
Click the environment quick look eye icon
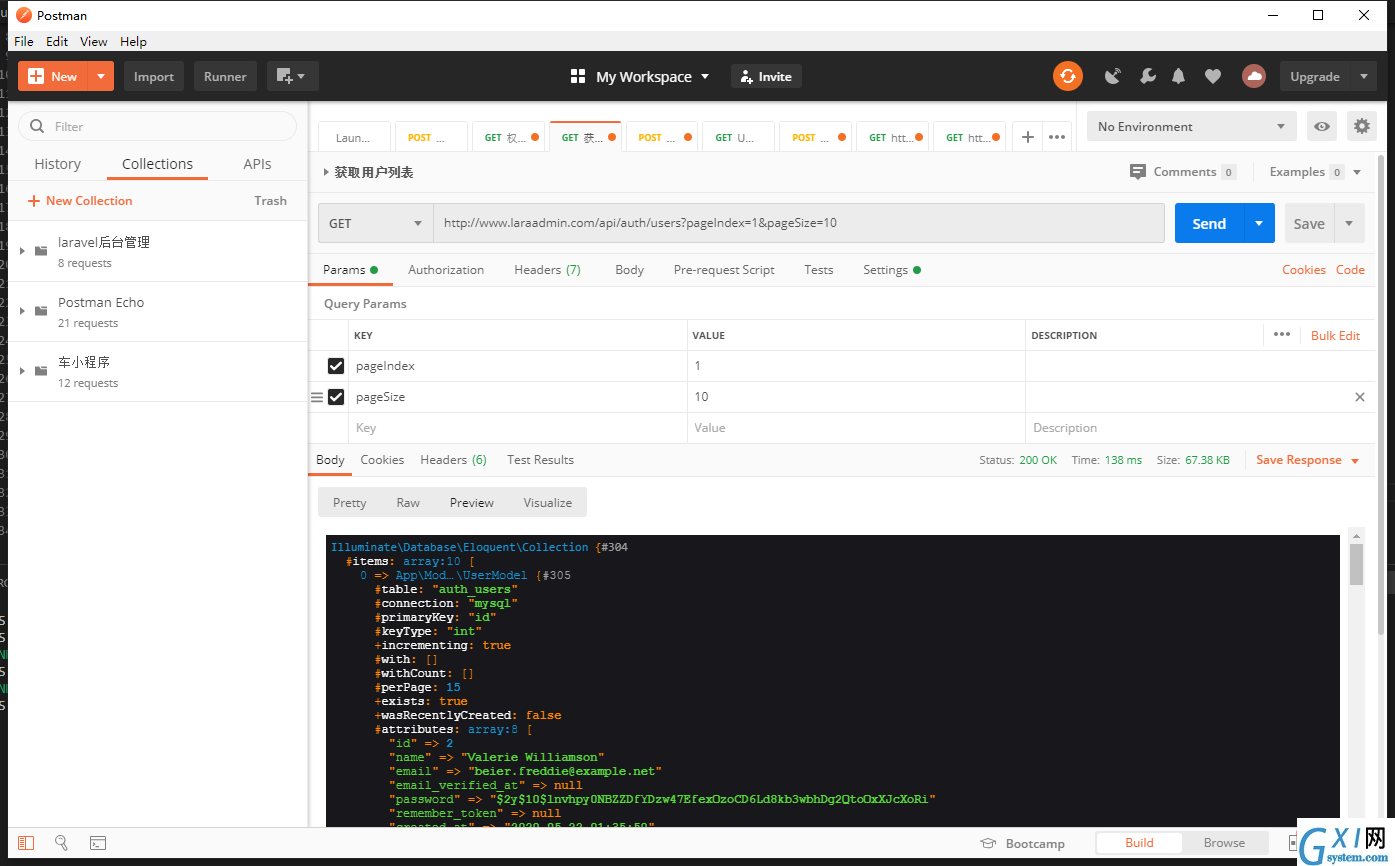(1323, 127)
